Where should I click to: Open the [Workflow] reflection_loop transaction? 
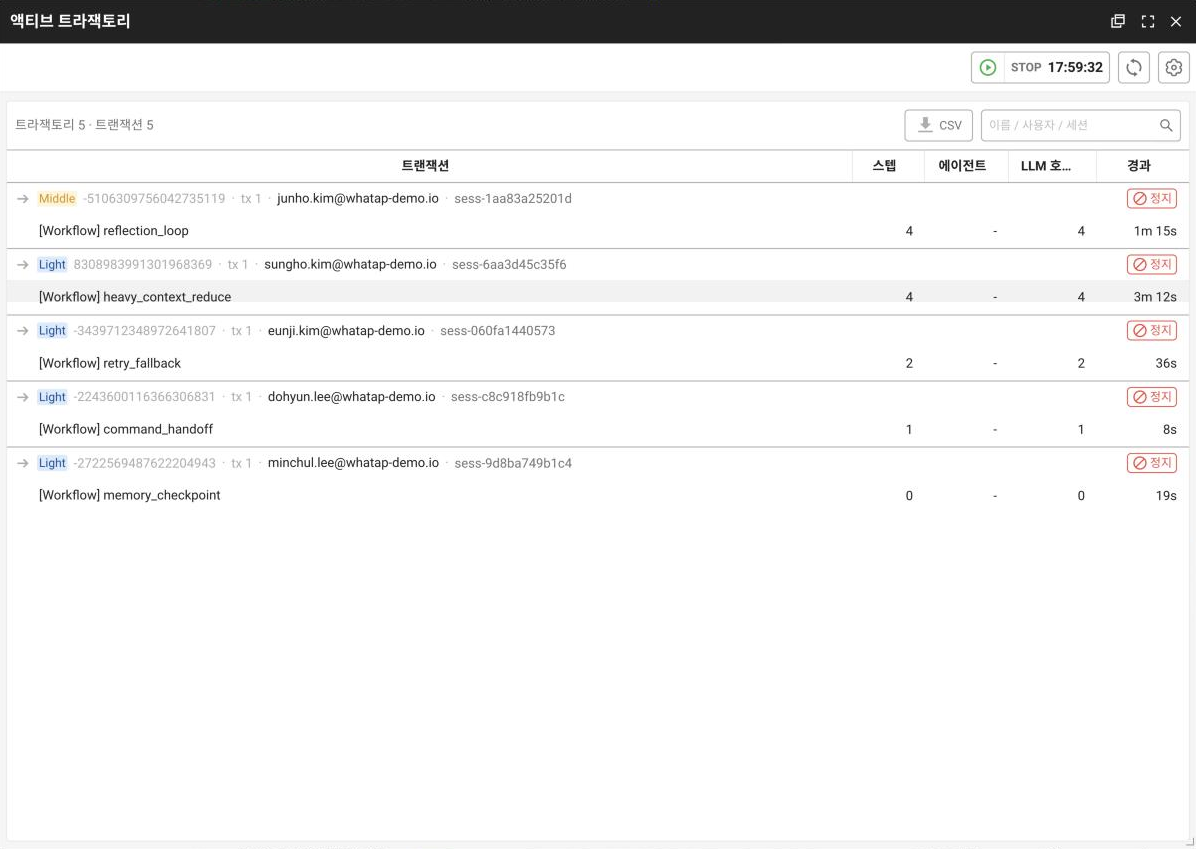pos(114,230)
